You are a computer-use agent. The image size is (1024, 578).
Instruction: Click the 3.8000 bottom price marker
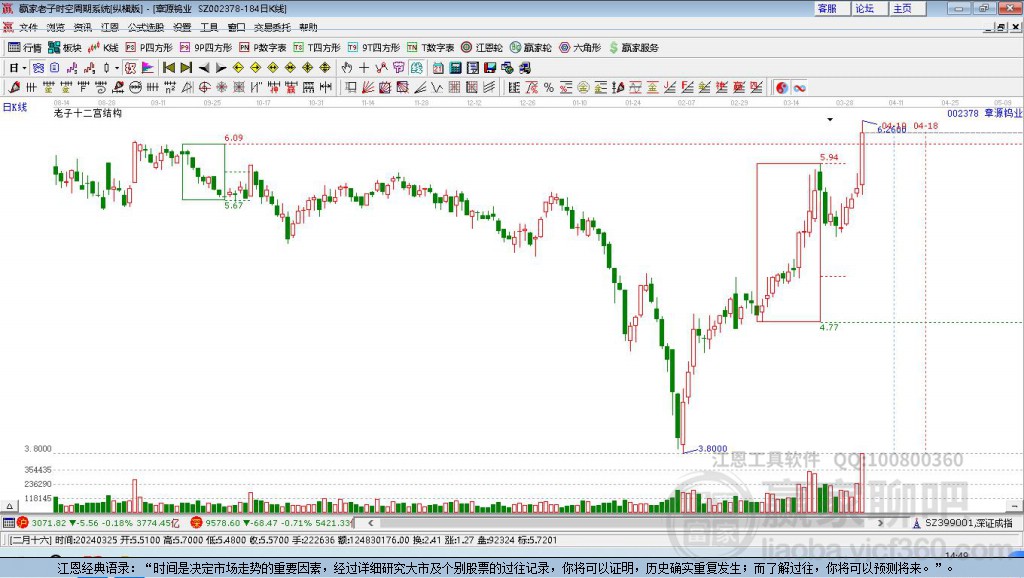(x=712, y=449)
